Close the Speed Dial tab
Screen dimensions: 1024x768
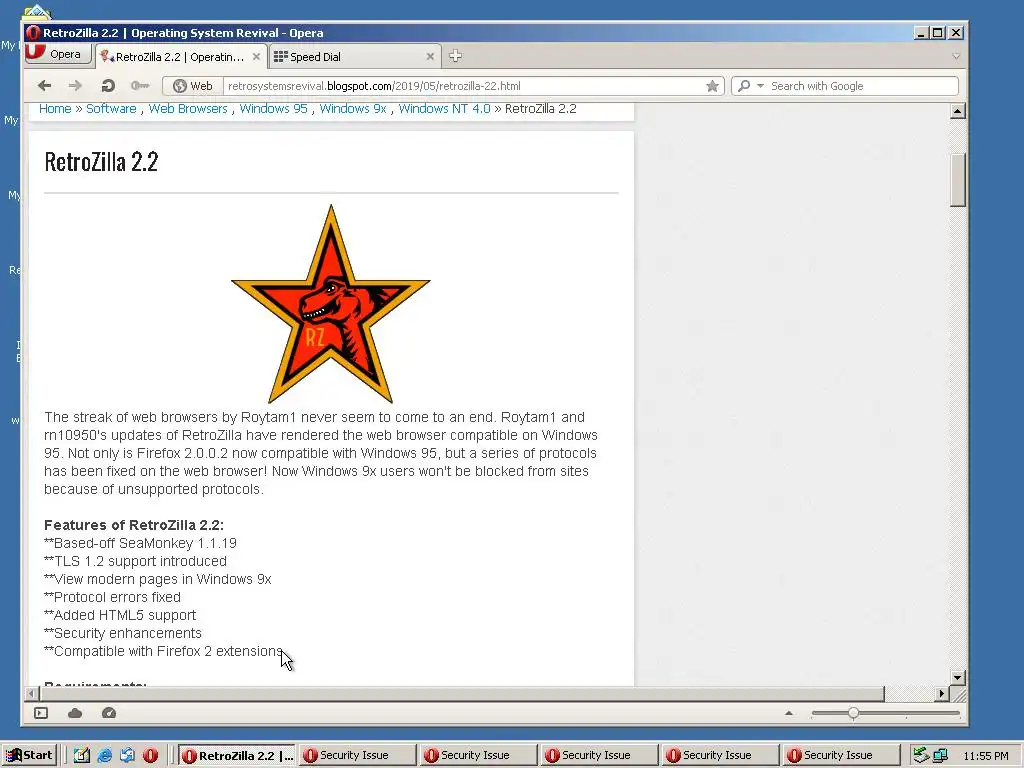(x=430, y=57)
